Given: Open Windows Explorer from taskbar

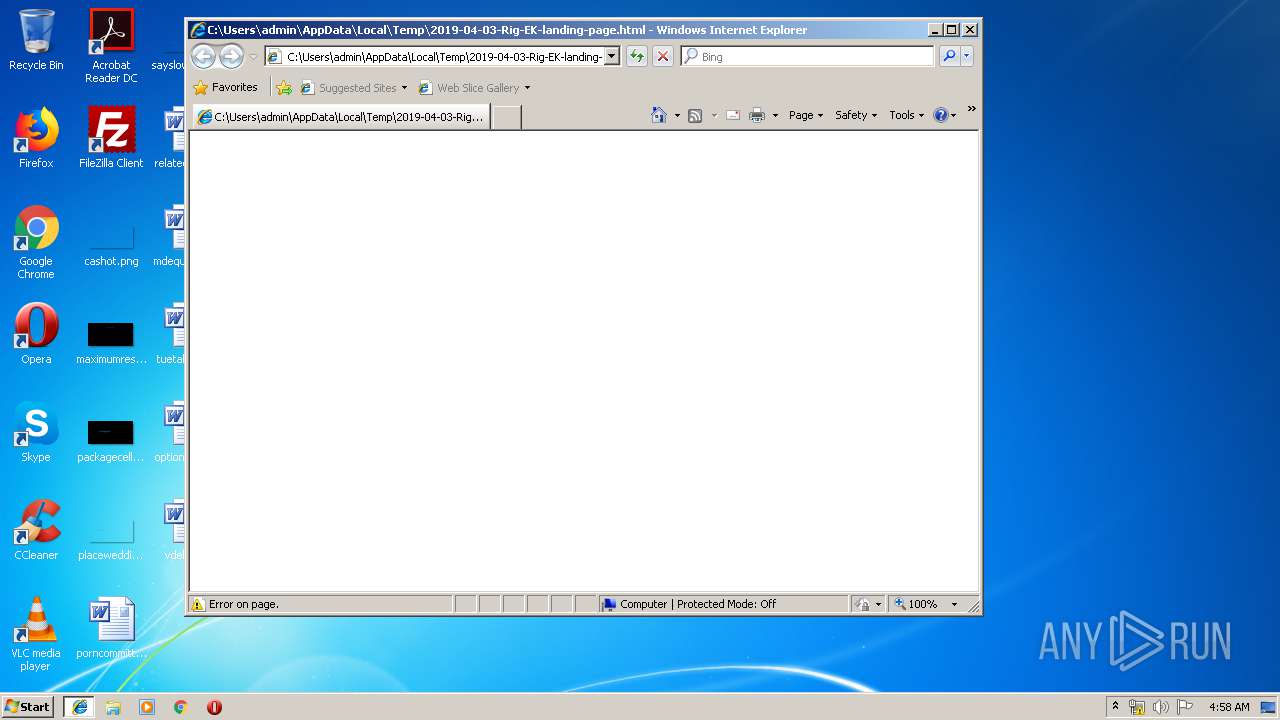Looking at the screenshot, I should 113,707.
